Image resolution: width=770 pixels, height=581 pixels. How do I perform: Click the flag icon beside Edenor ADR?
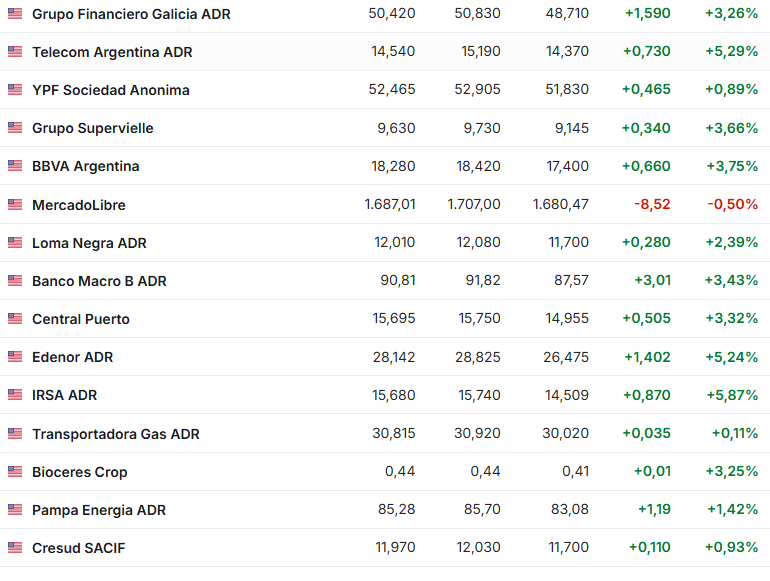coord(15,357)
